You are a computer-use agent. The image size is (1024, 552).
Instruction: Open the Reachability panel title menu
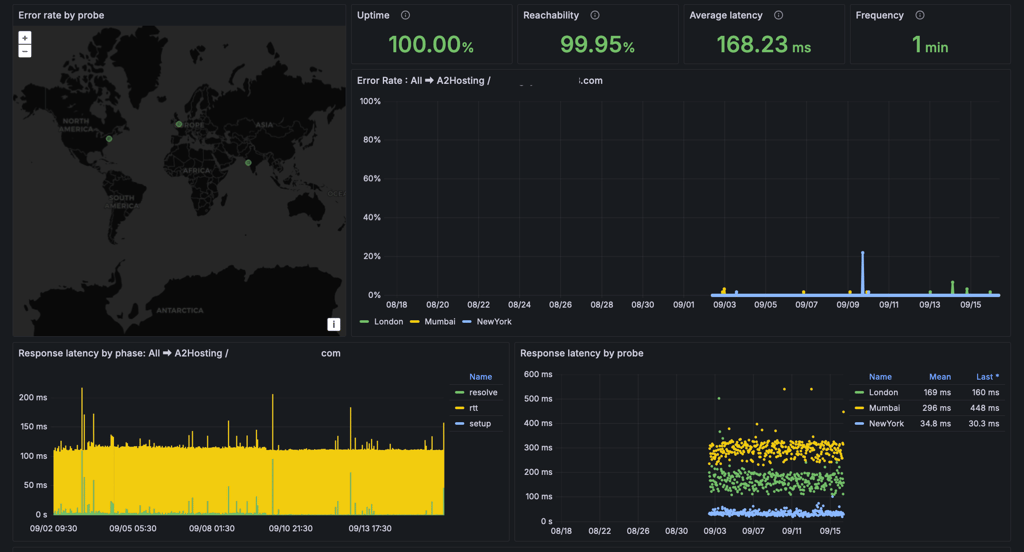tap(551, 15)
